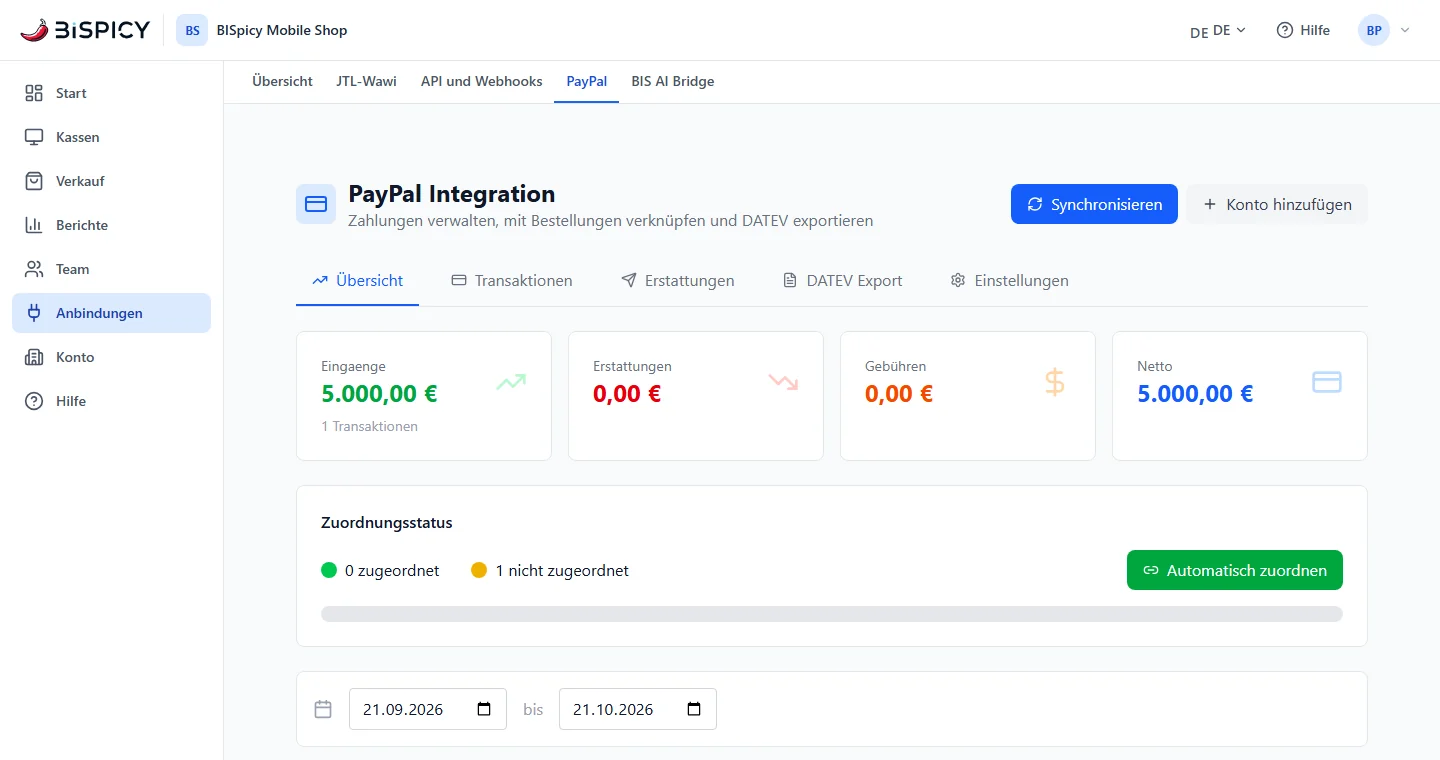This screenshot has width=1440, height=760.
Task: Open Hilfe in the sidebar
Action: click(x=111, y=401)
